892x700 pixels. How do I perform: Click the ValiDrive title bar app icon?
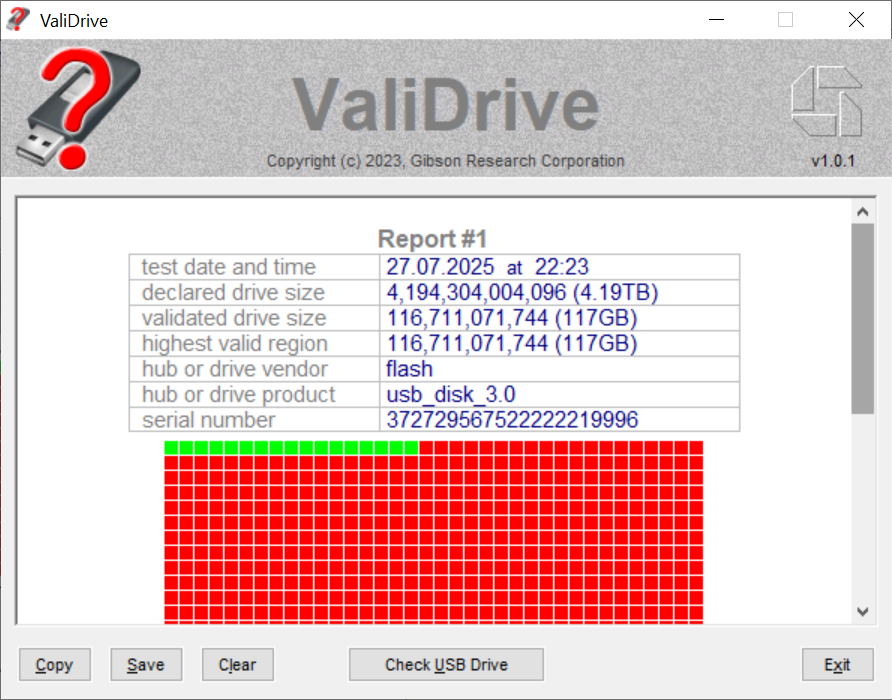click(18, 19)
